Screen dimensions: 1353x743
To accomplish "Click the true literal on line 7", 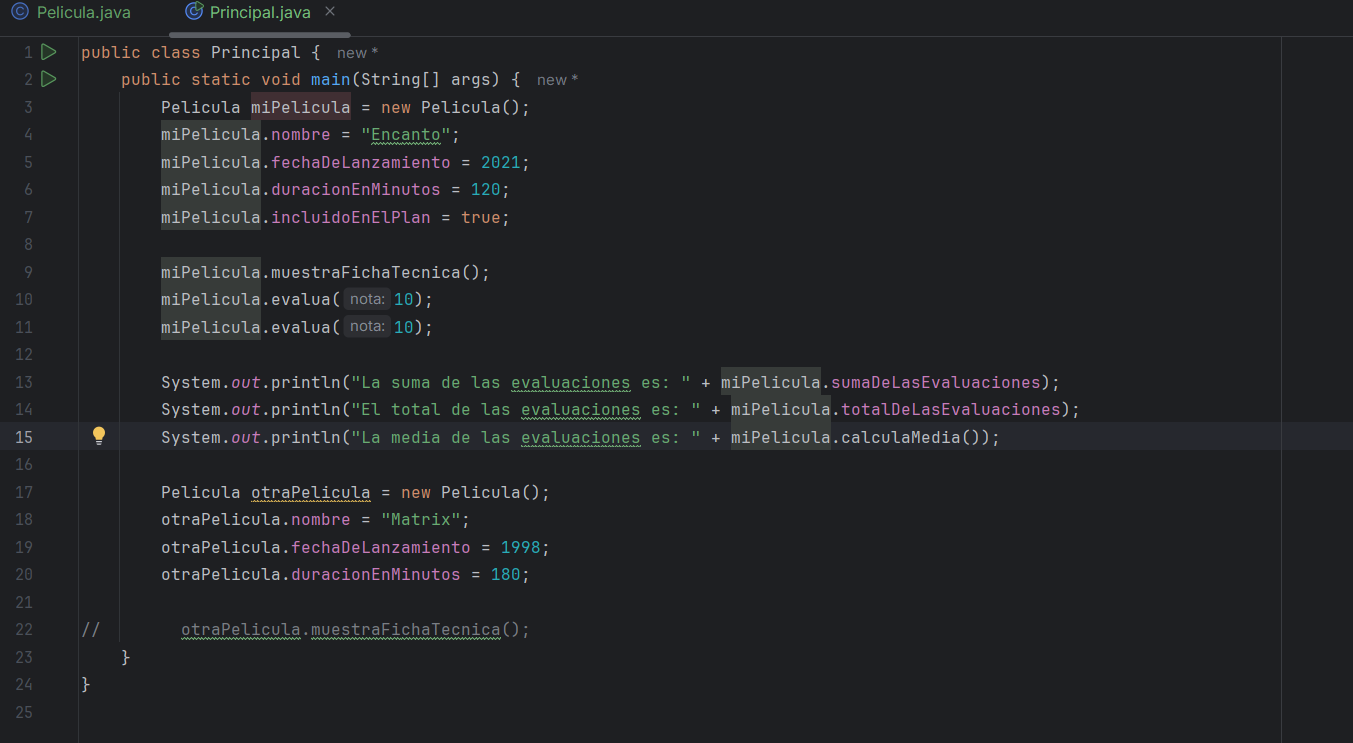I will click(x=480, y=217).
